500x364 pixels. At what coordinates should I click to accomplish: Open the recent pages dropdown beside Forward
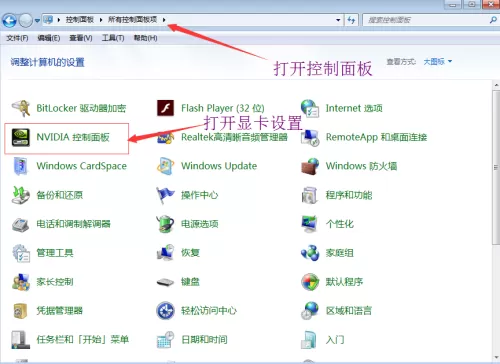(x=37, y=21)
